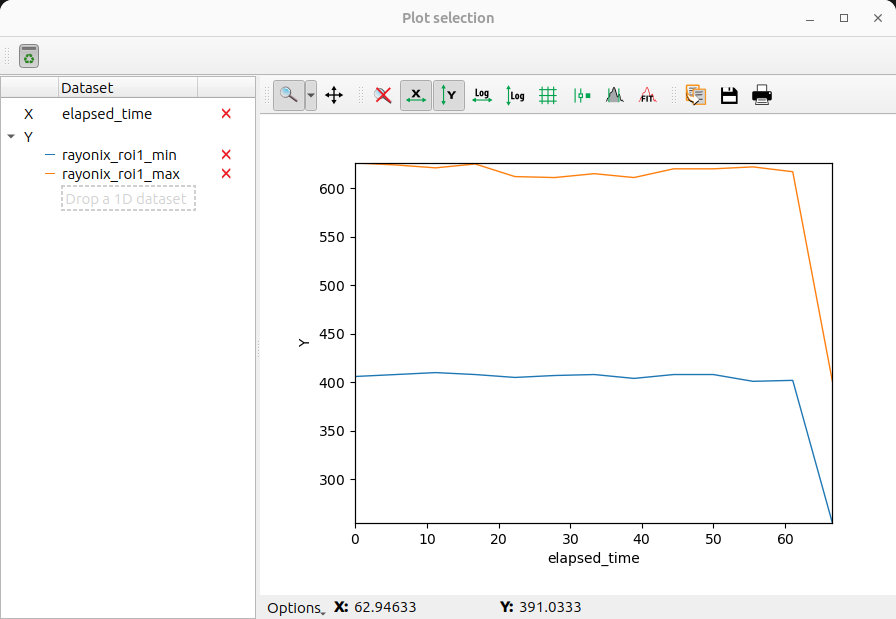
Task: Reset the plot zoom
Action: [382, 95]
